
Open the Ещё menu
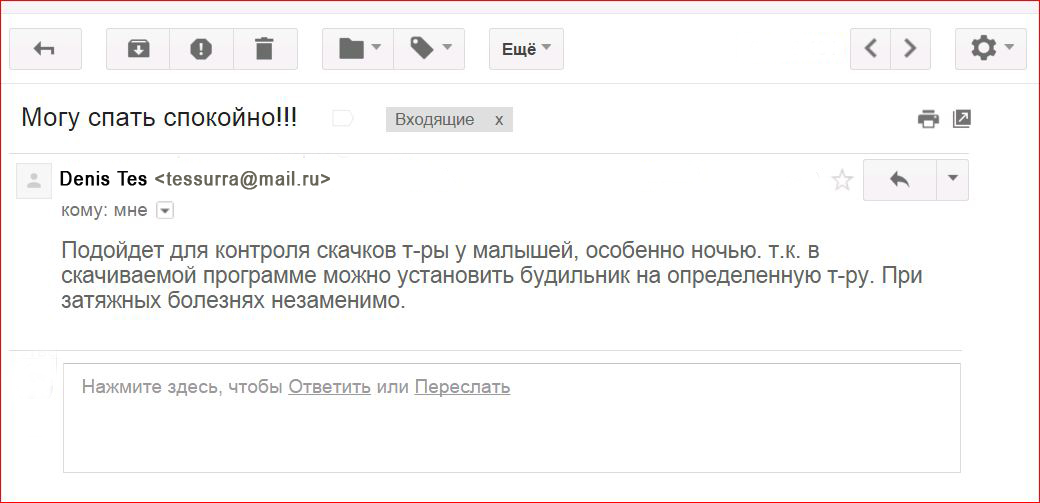point(526,49)
